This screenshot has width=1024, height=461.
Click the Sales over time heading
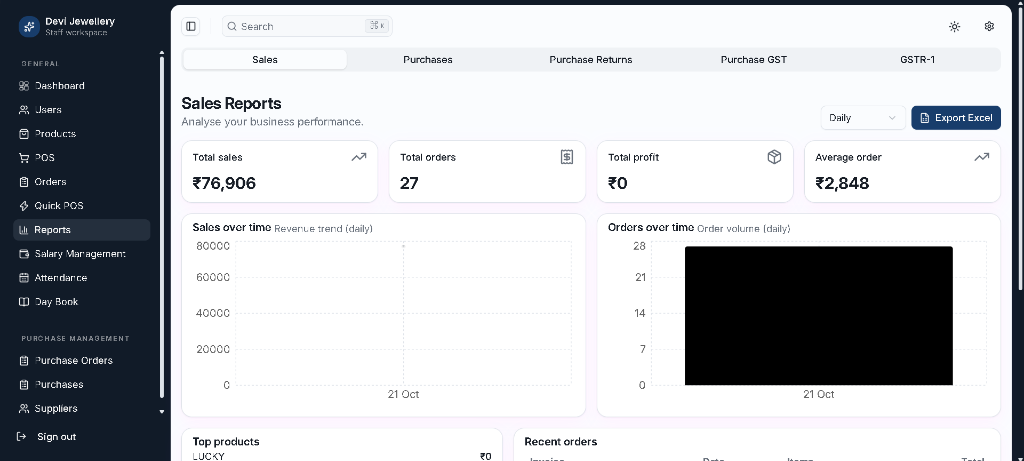231,227
